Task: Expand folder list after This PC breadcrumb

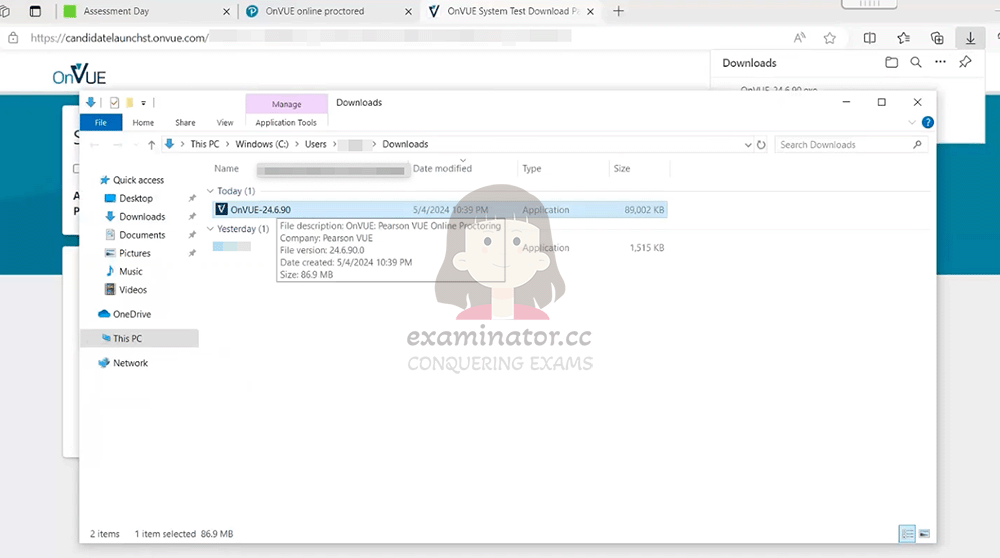Action: 227,145
